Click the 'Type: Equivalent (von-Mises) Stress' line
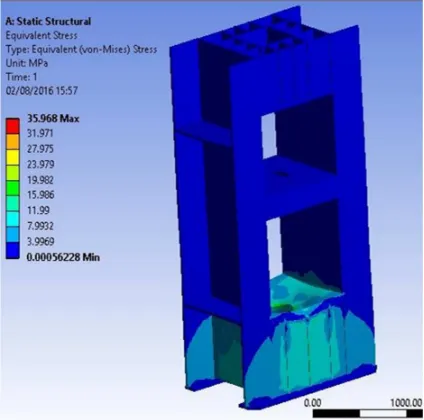Screen dimensions: 424x420 [81, 49]
